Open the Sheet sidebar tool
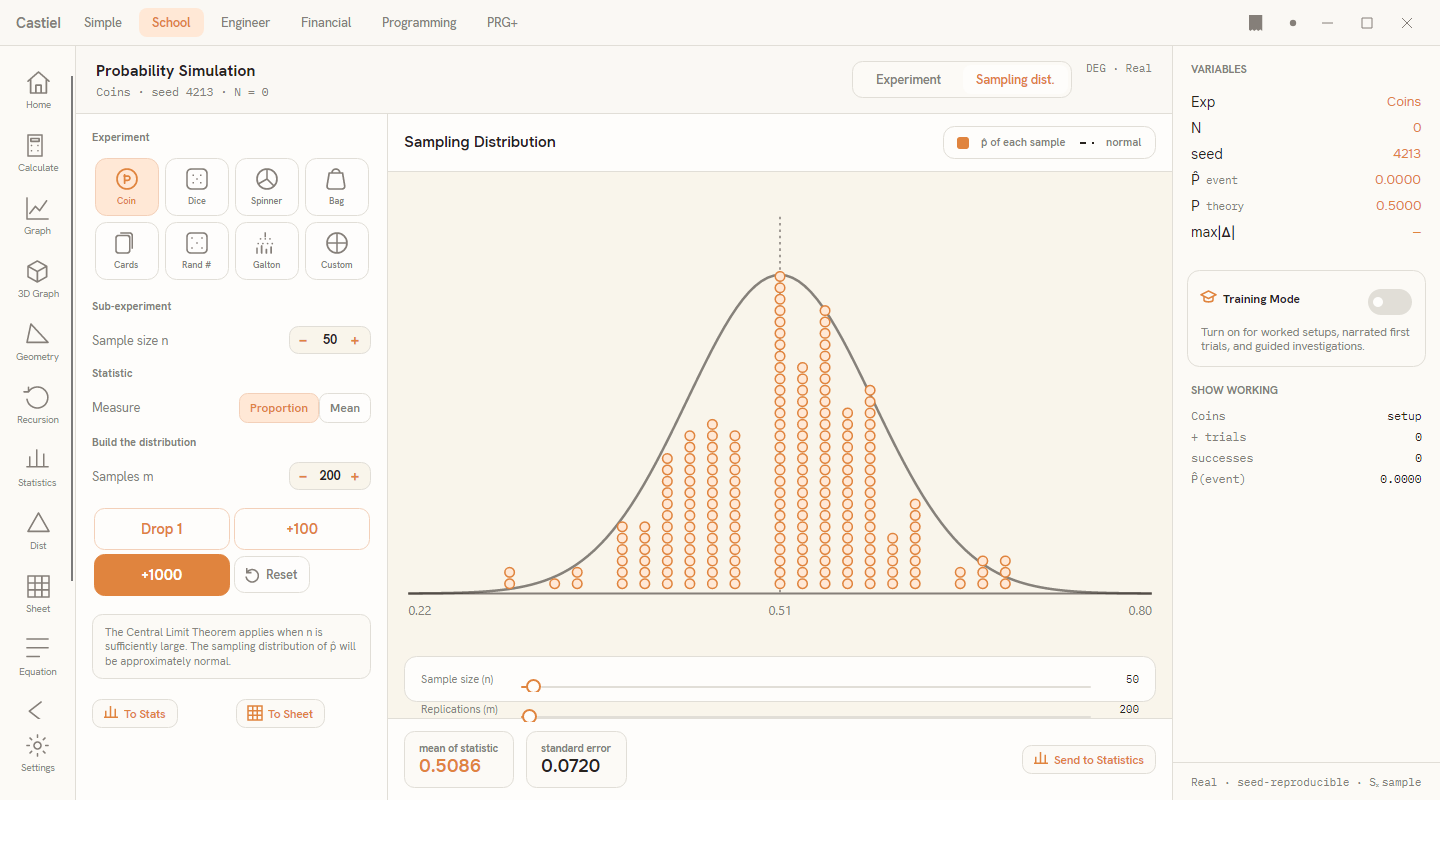Image resolution: width=1440 pixels, height=860 pixels. pos(38,594)
